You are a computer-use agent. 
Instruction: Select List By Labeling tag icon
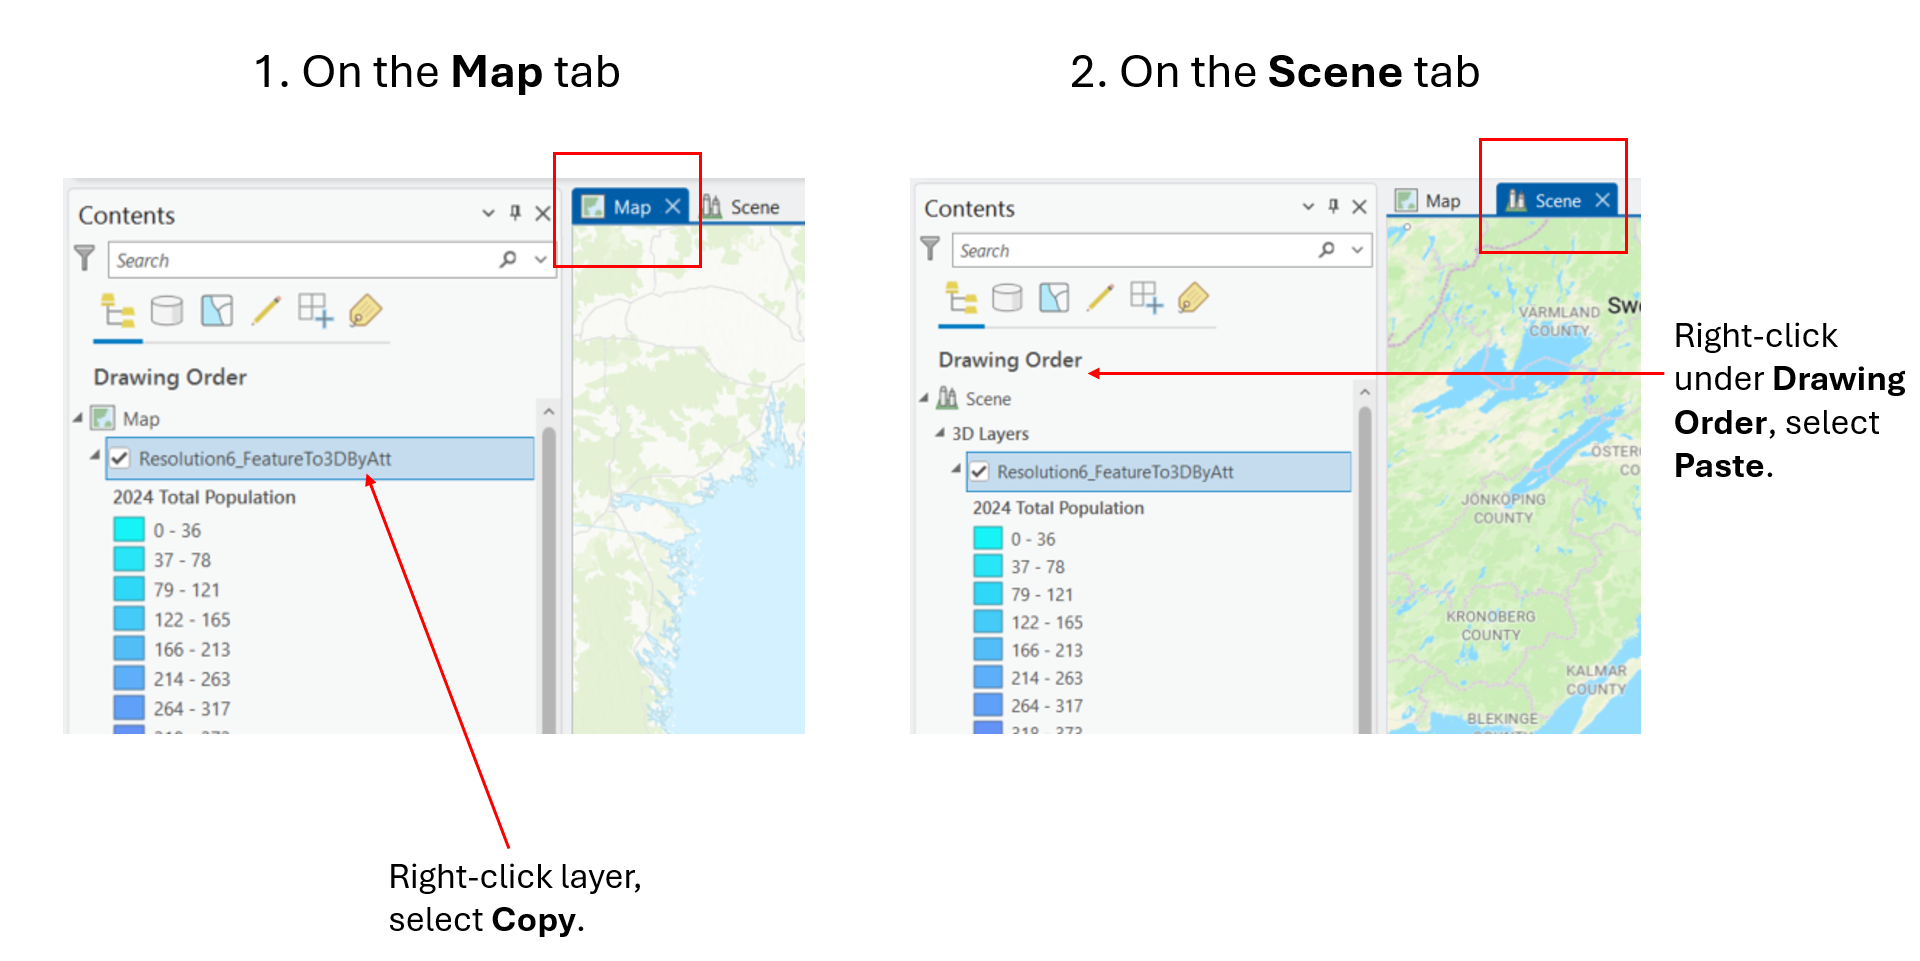click(x=365, y=312)
